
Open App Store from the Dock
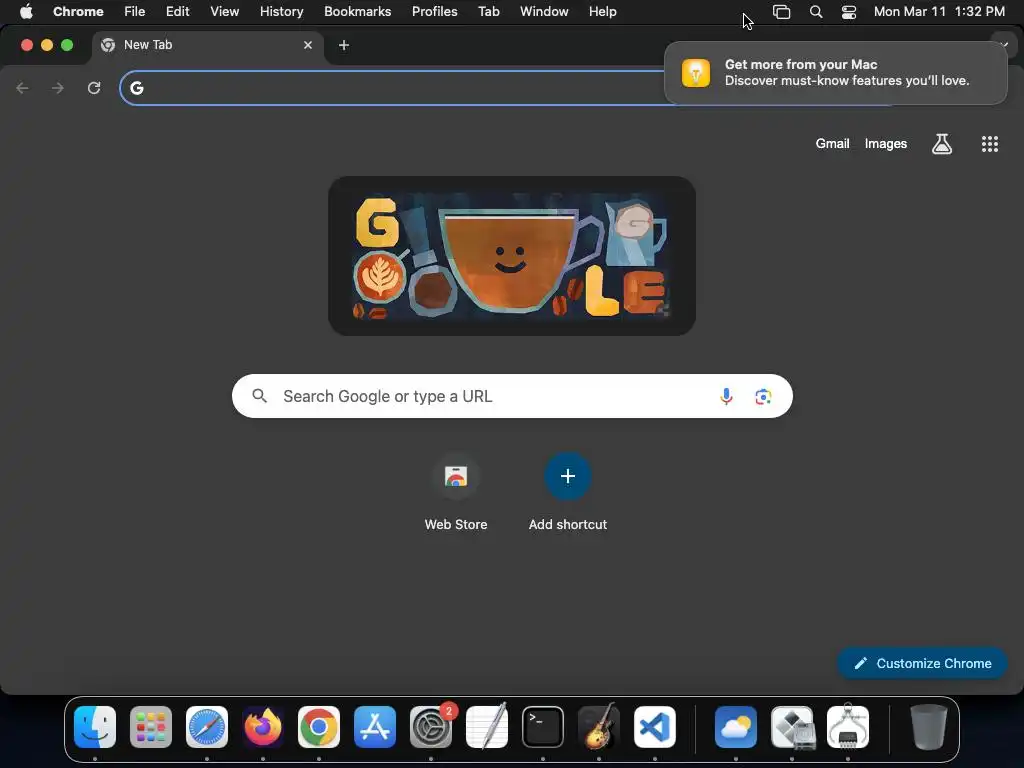pos(375,726)
